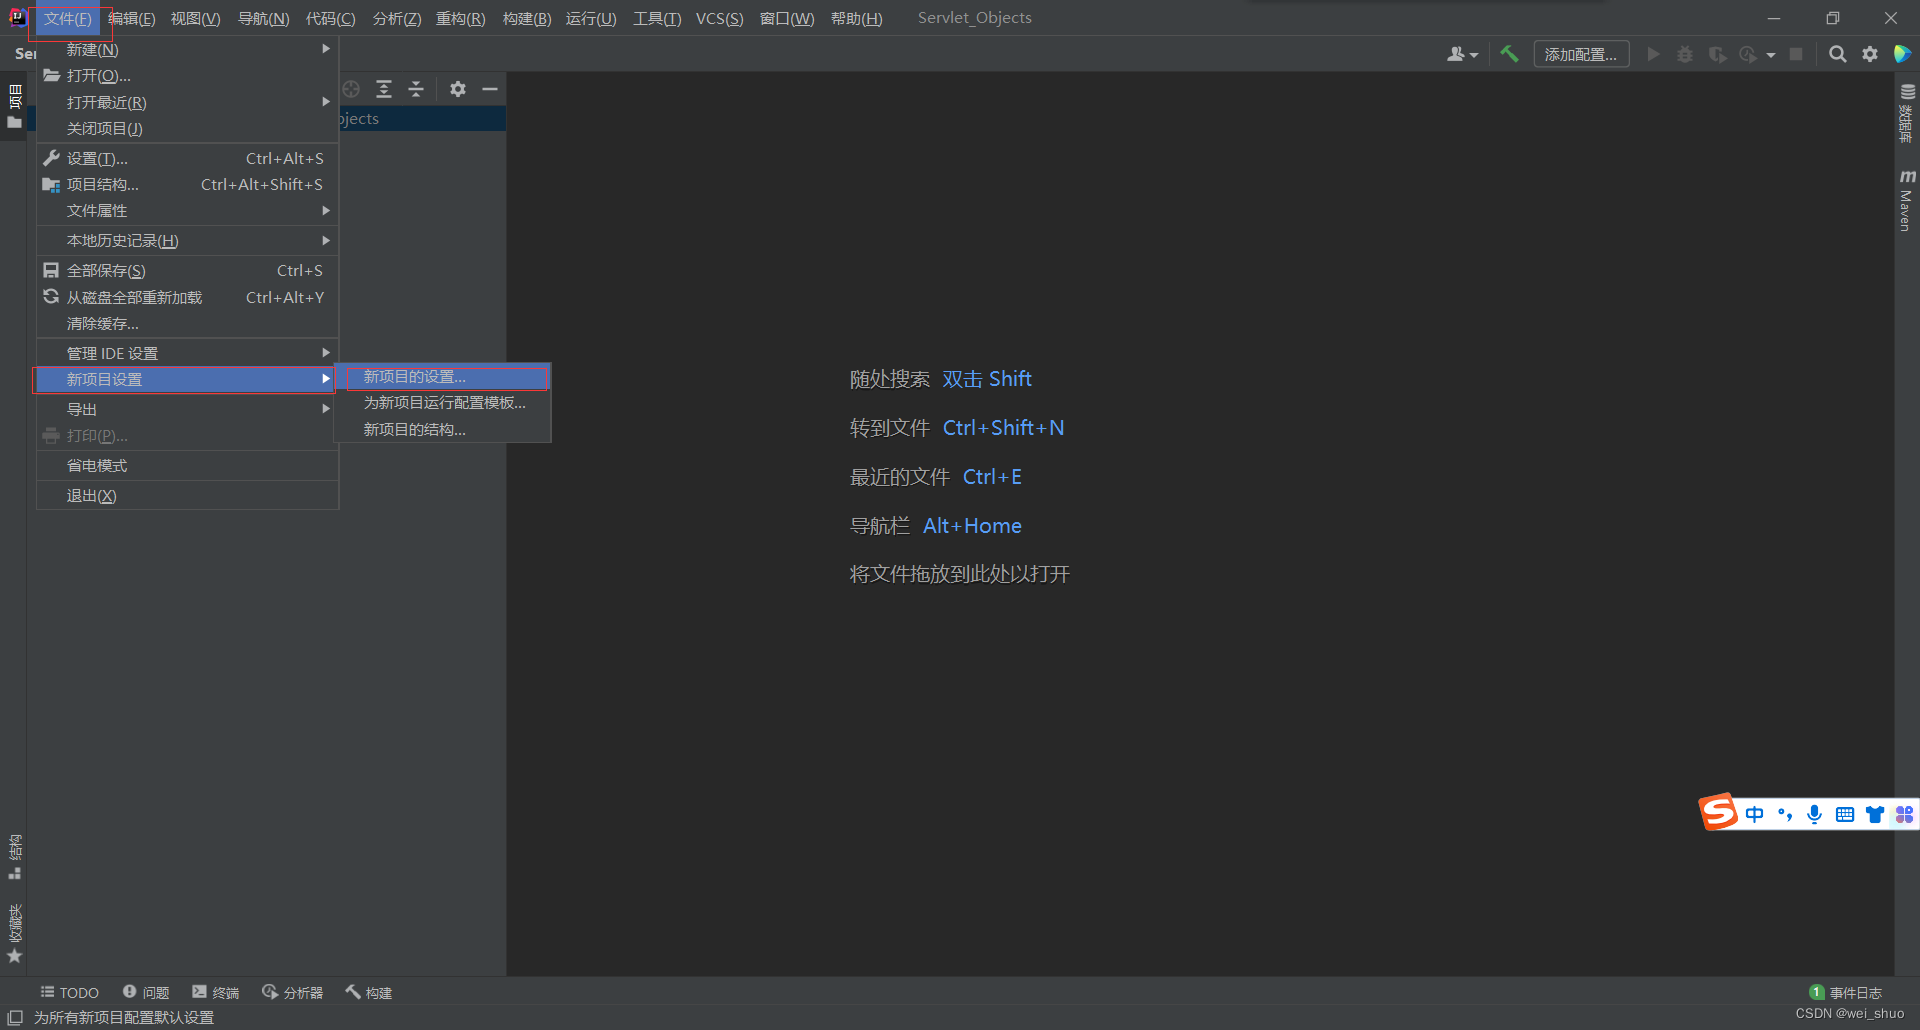Click 添加配置... button
1920x1030 pixels.
[x=1581, y=54]
